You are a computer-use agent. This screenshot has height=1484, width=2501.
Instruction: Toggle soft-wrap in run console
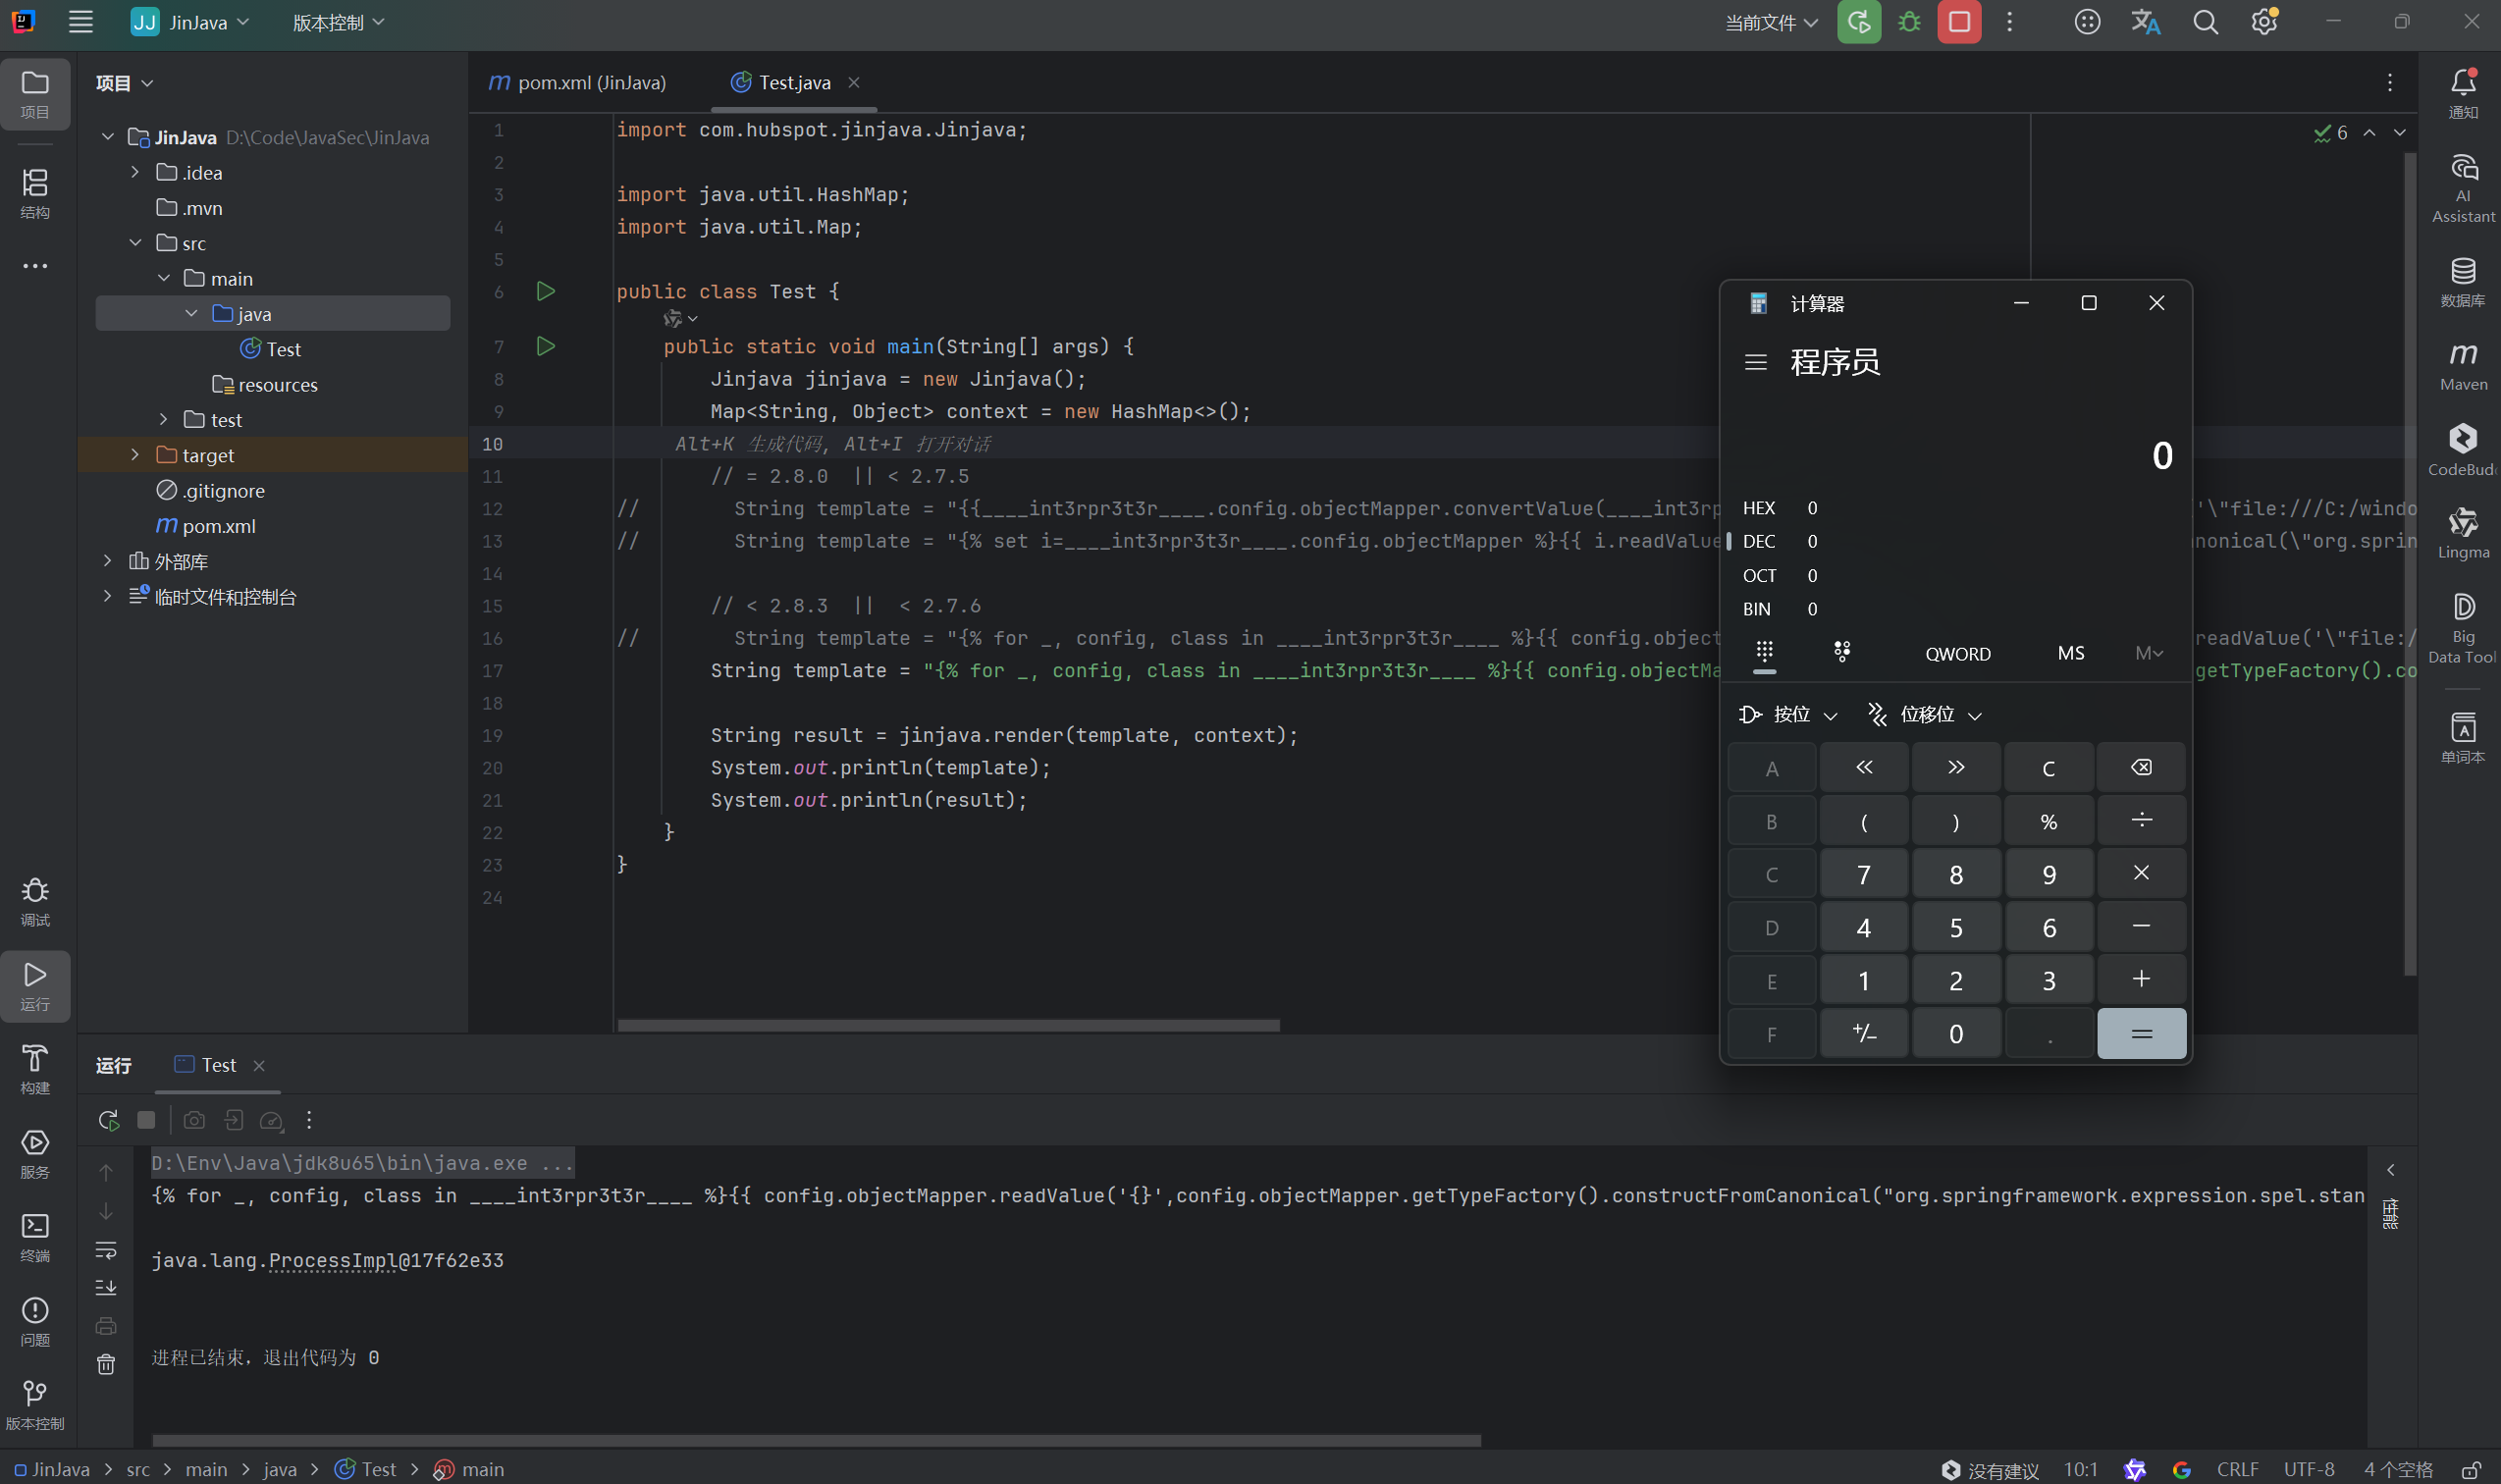[x=106, y=1250]
